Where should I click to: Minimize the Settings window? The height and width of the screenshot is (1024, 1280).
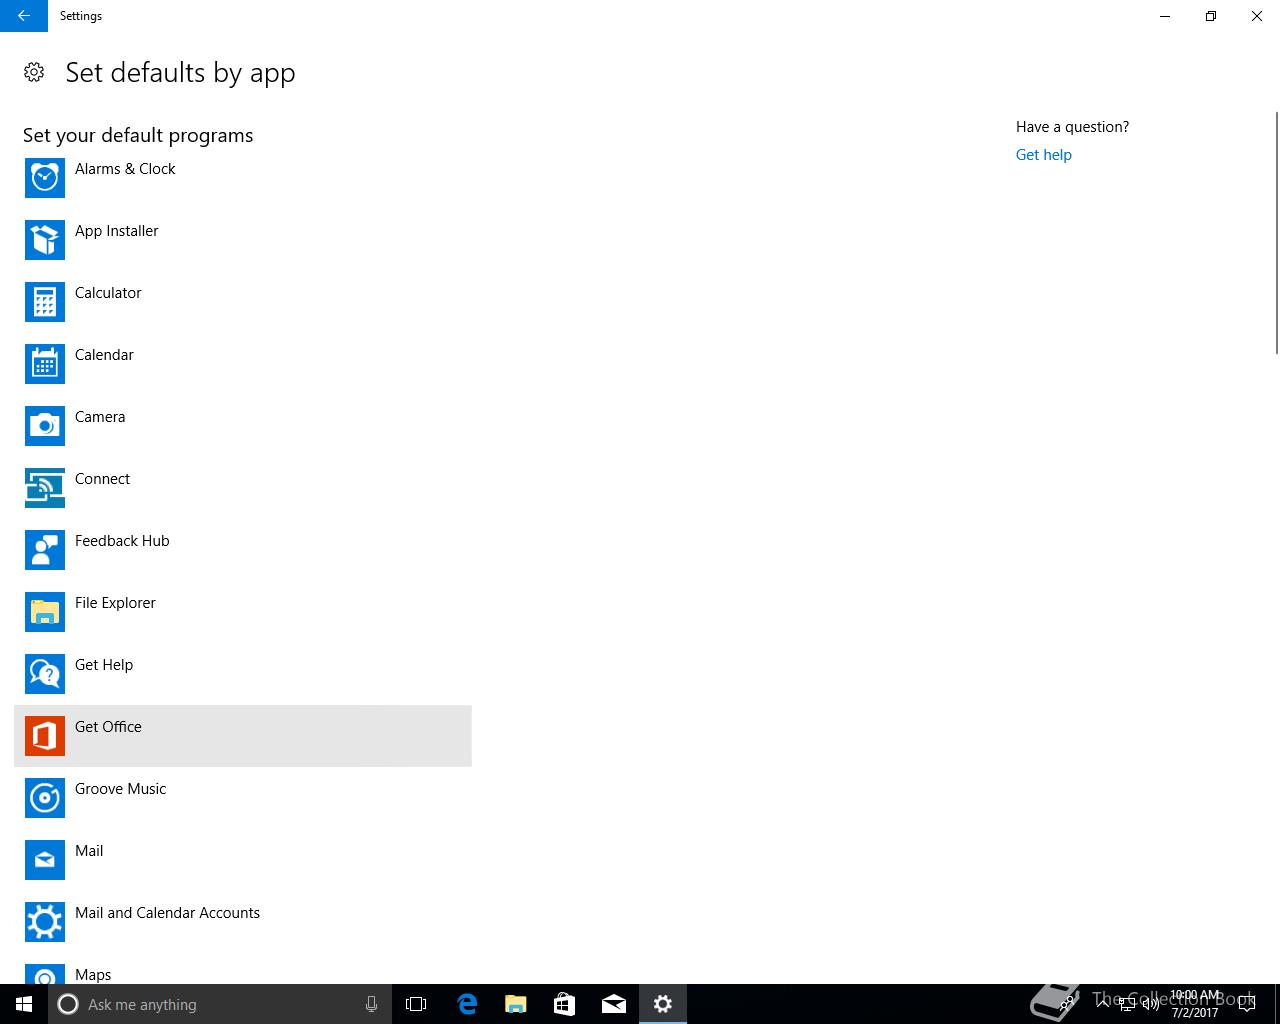tap(1165, 16)
